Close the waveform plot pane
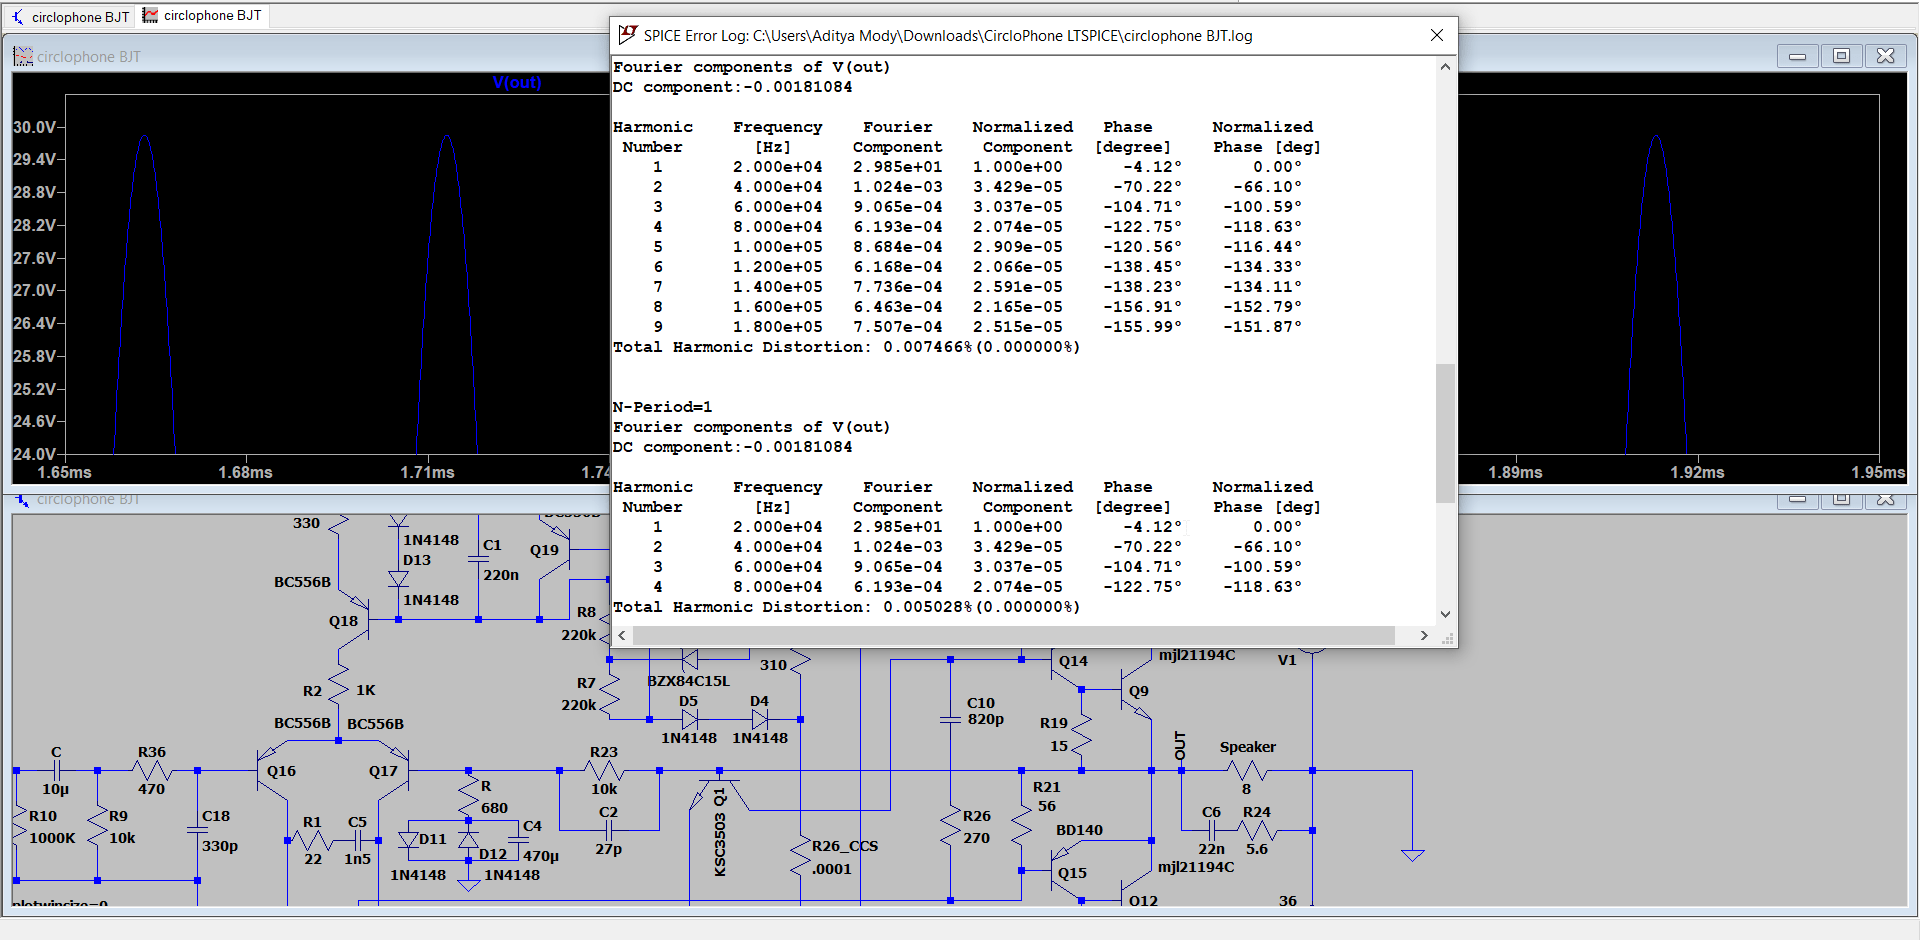 coord(1885,56)
